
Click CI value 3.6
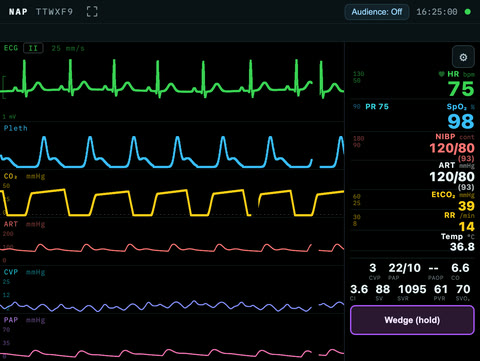click(x=359, y=289)
